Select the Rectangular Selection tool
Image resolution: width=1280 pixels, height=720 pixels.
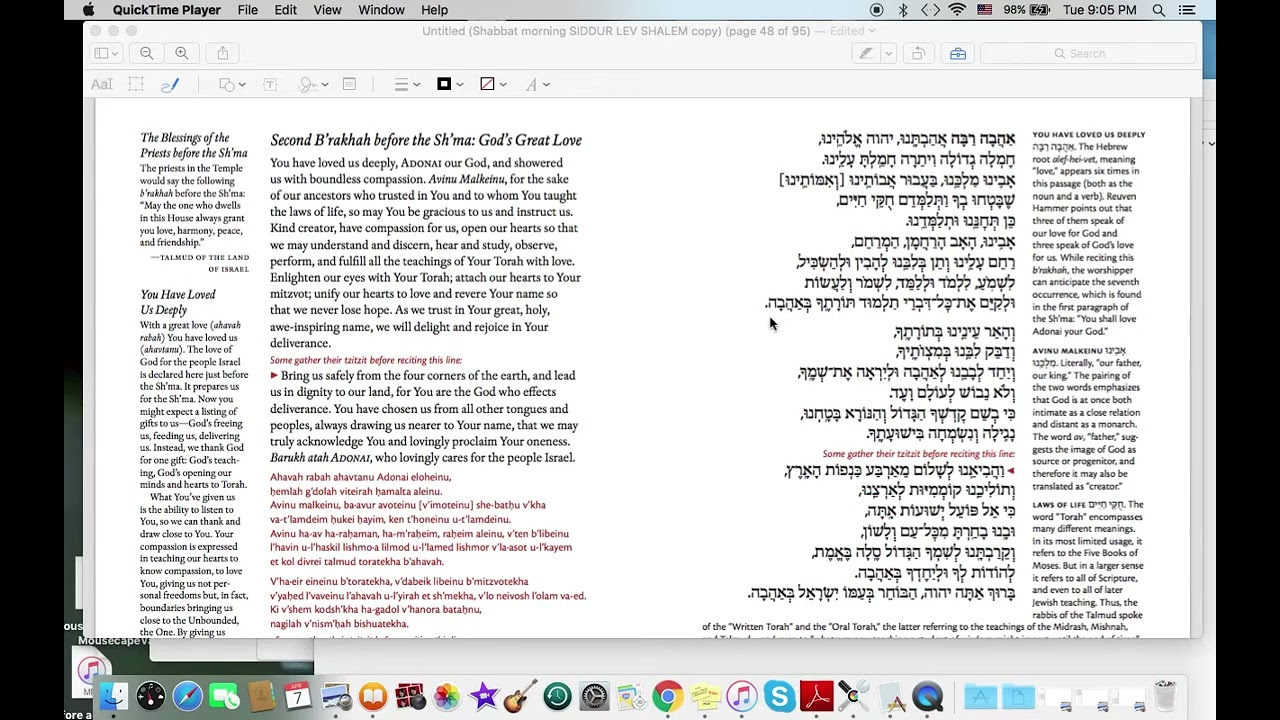coord(136,85)
